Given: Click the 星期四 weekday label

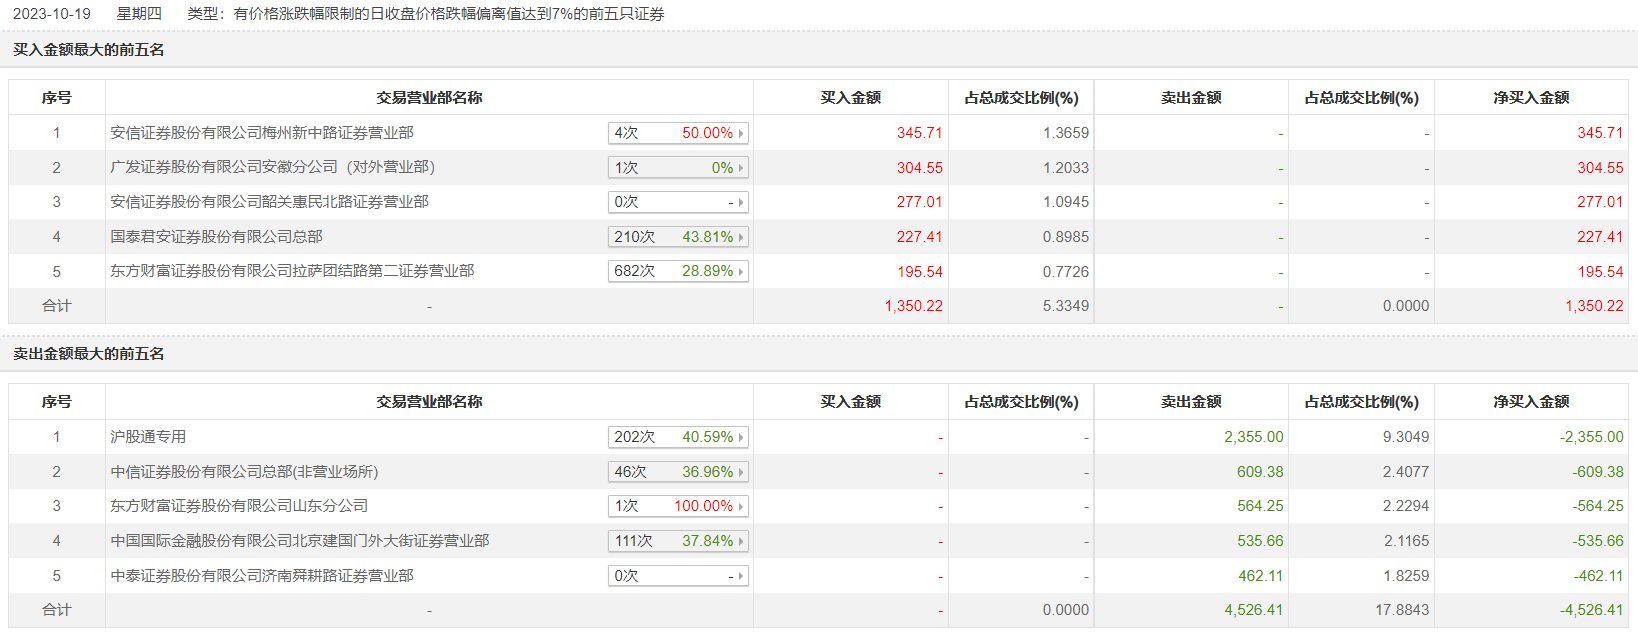Looking at the screenshot, I should click(139, 14).
